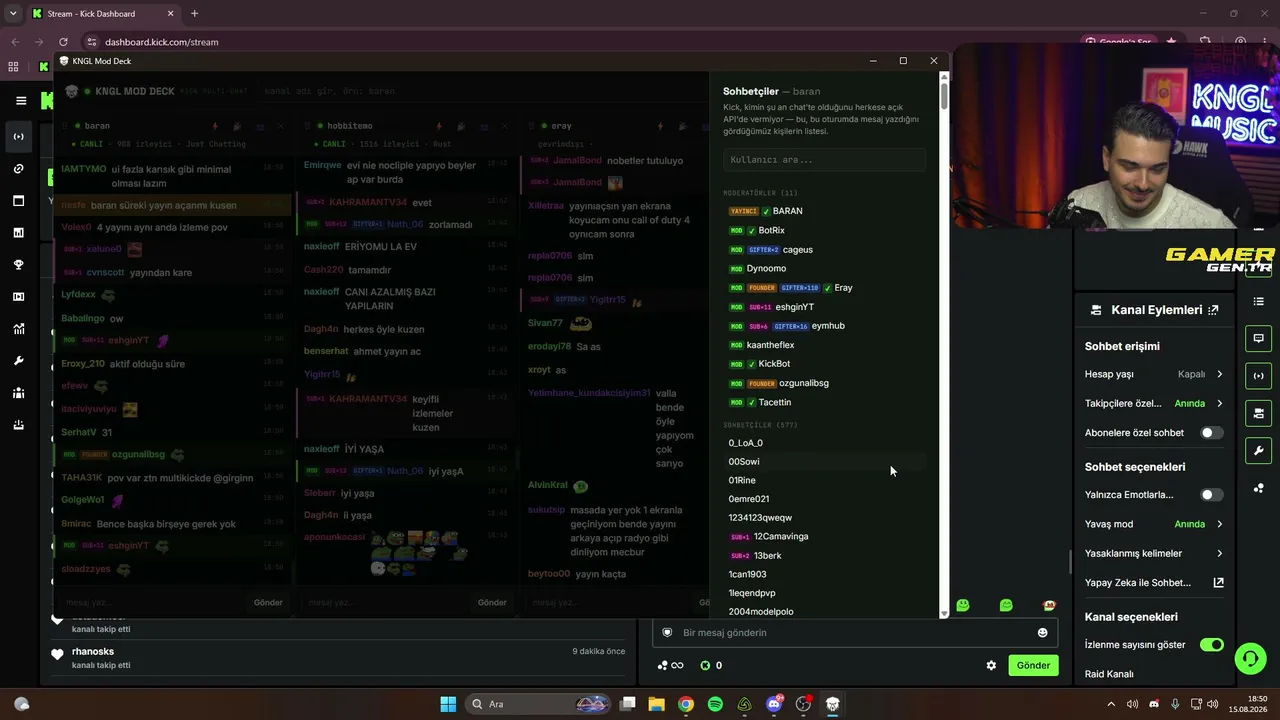This screenshot has width=1280, height=720.
Task: Open the chat panel icon in right rail
Action: [1258, 338]
